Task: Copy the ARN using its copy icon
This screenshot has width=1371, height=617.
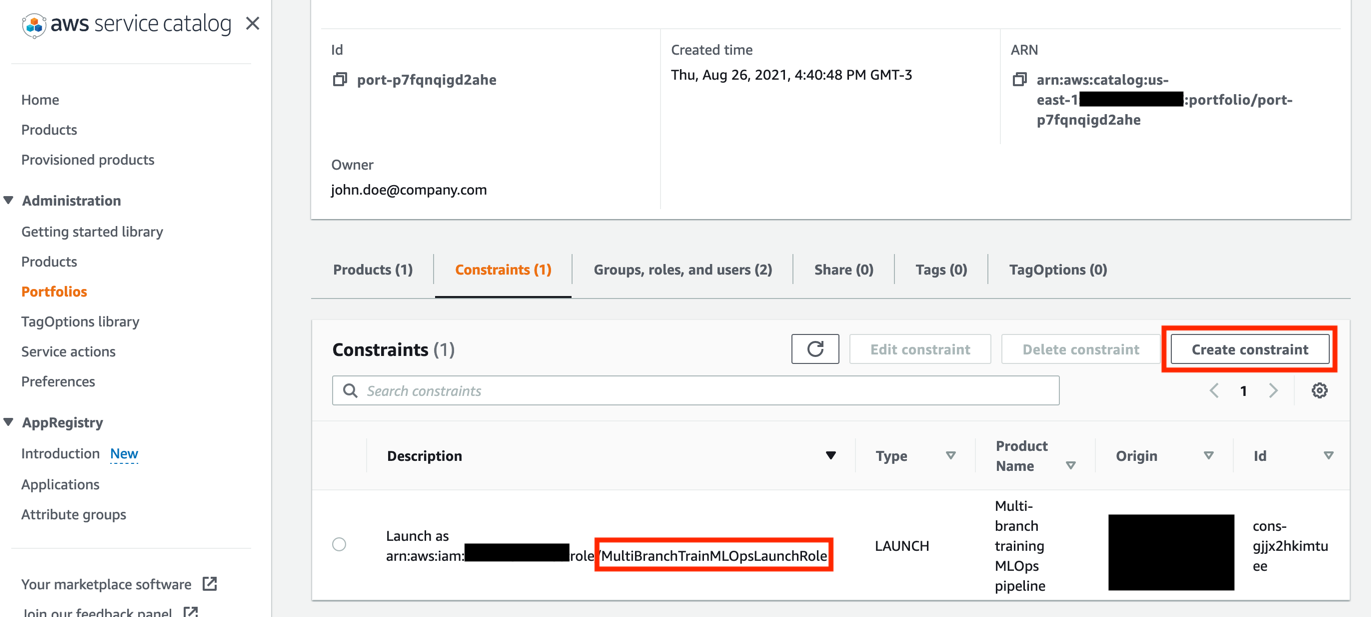Action: coord(1019,79)
